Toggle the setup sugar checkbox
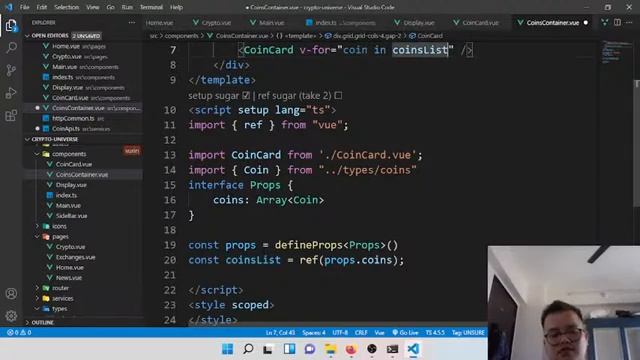Screen dimensions: 640x360 [x=246, y=96]
